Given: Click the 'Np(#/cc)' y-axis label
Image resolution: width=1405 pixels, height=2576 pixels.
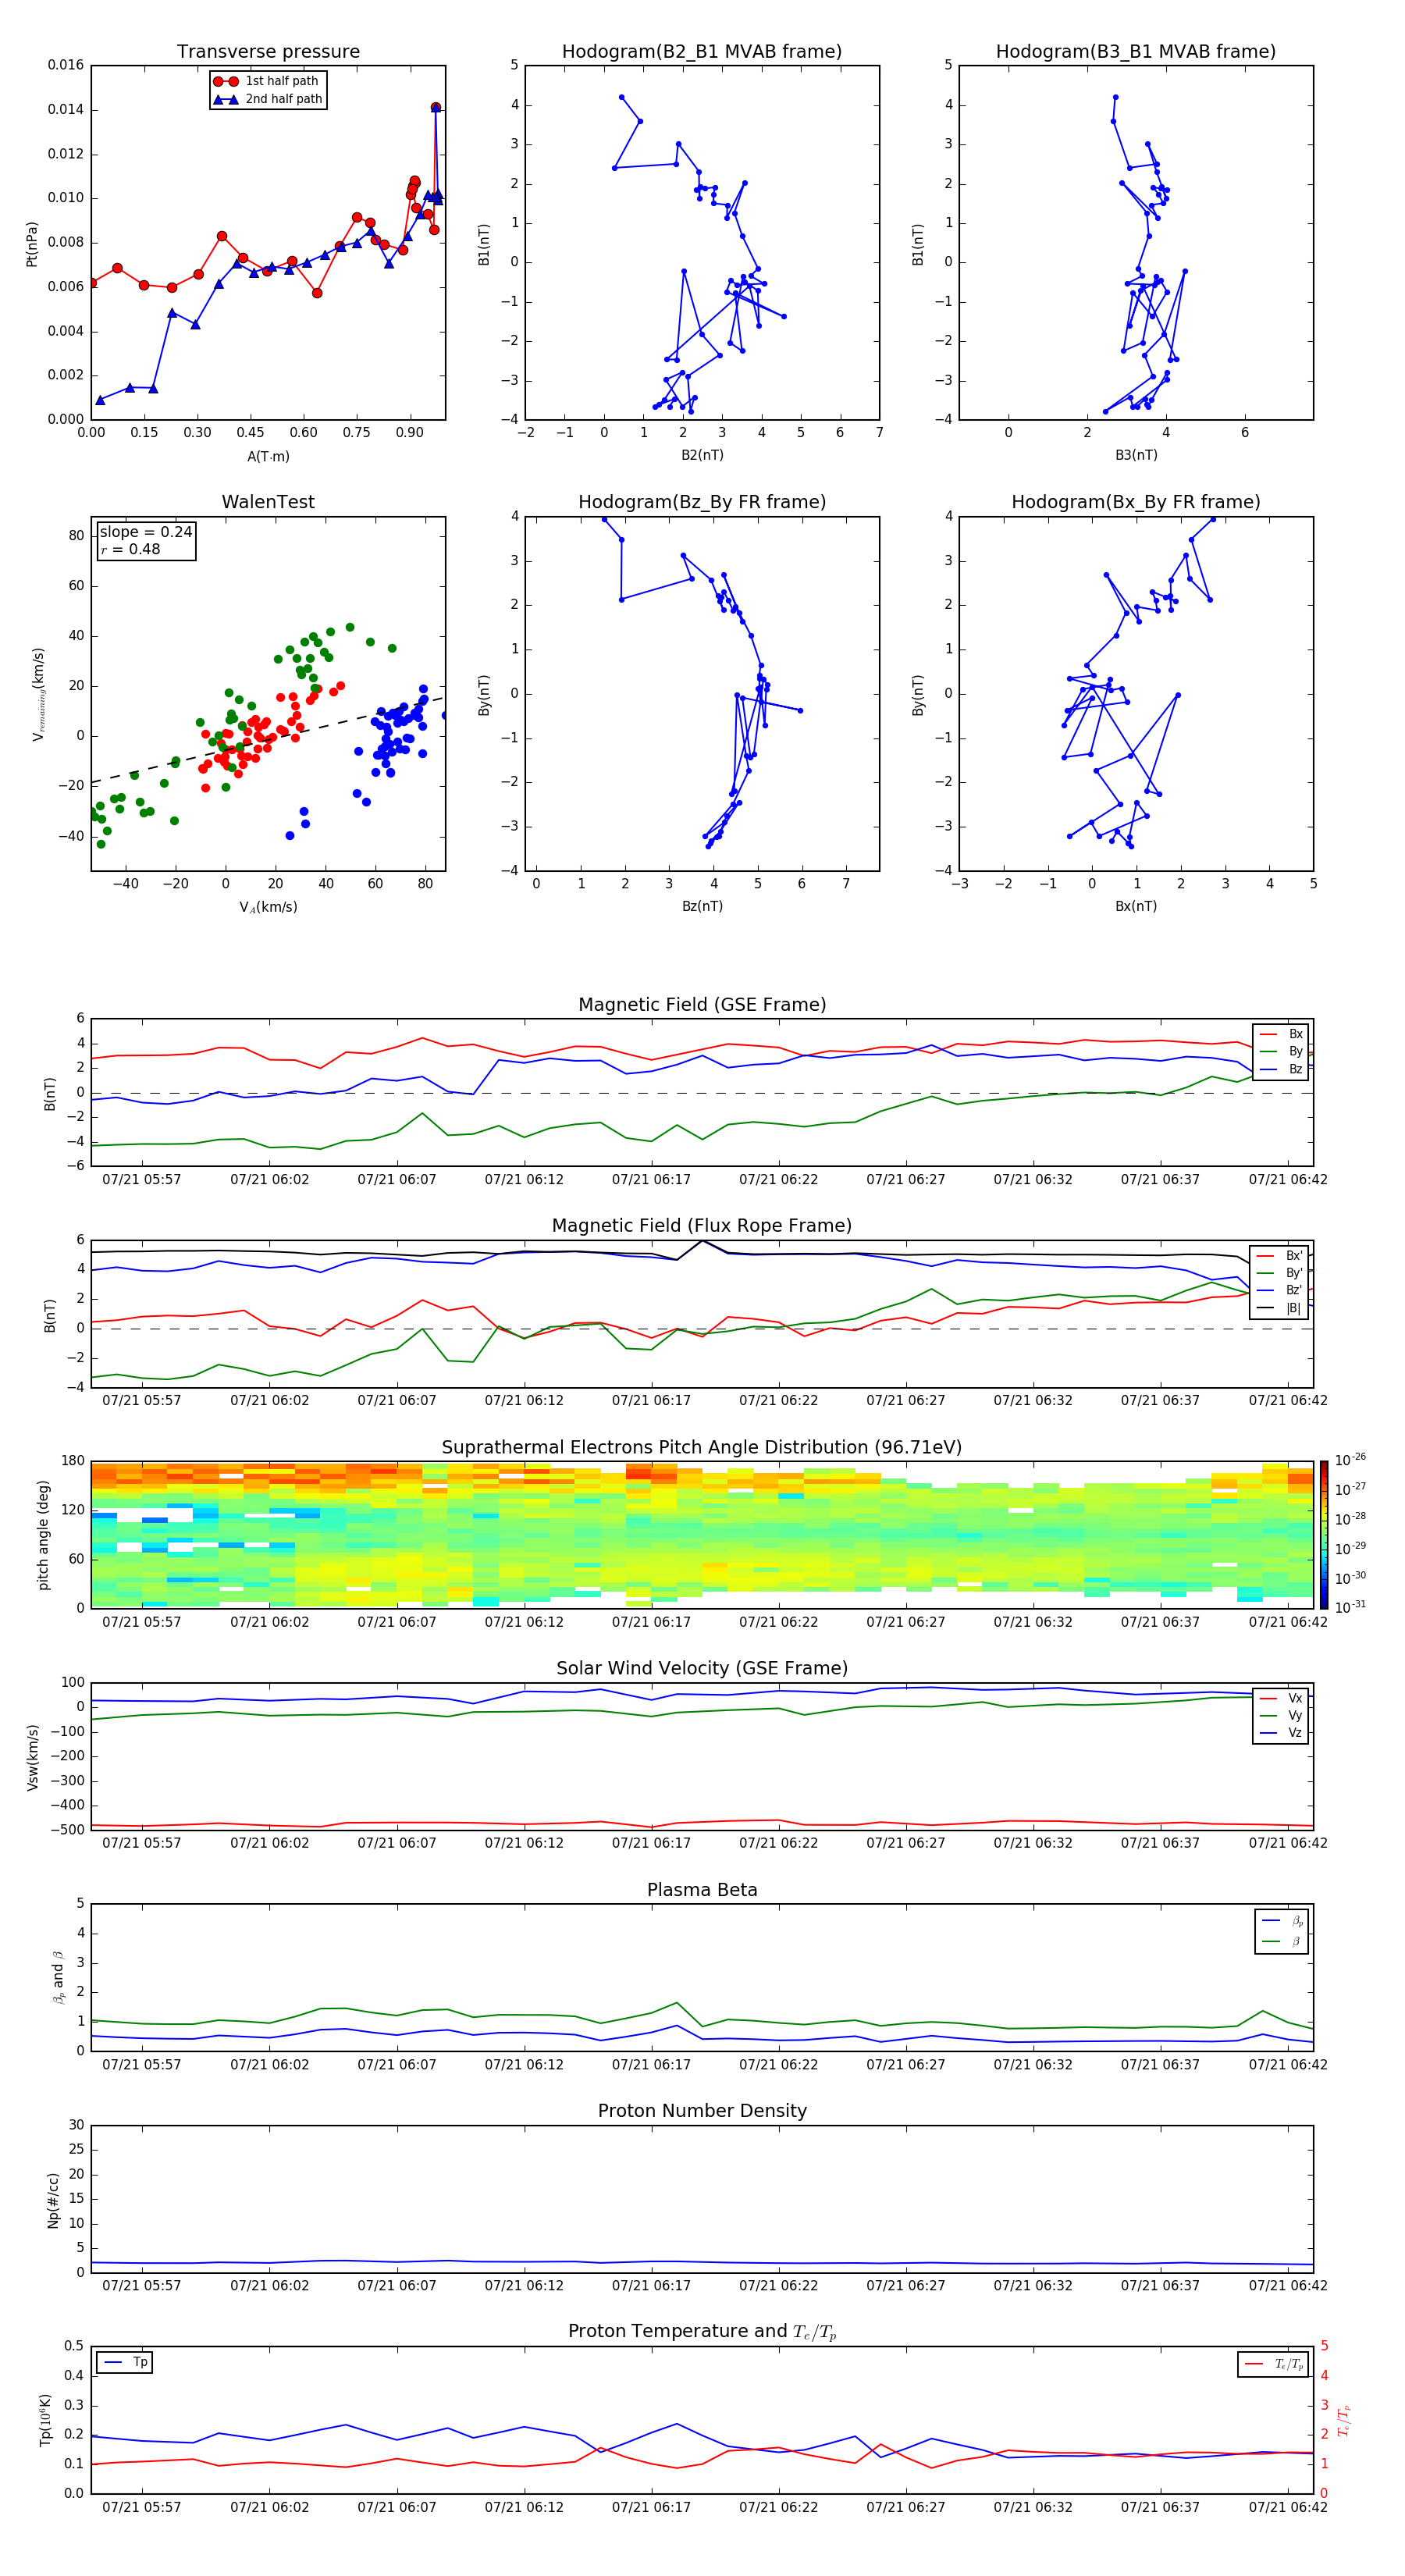Looking at the screenshot, I should (53, 2200).
